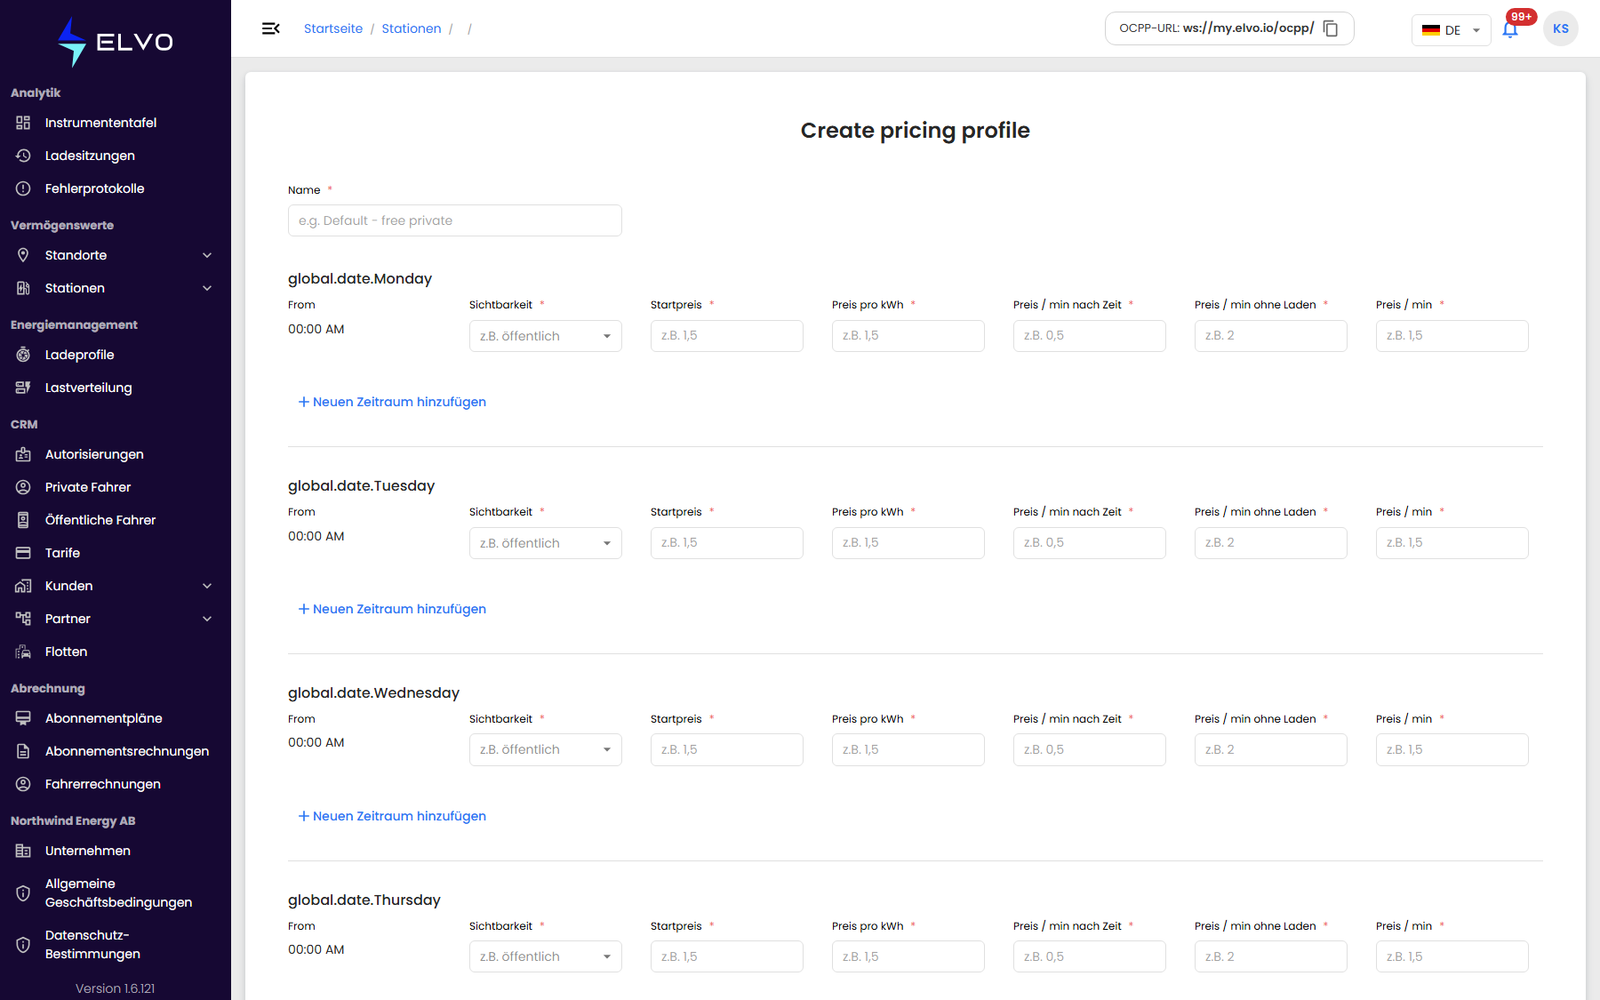Expand the Partner submenu chevron
This screenshot has height=1000, width=1600.
pyautogui.click(x=207, y=619)
